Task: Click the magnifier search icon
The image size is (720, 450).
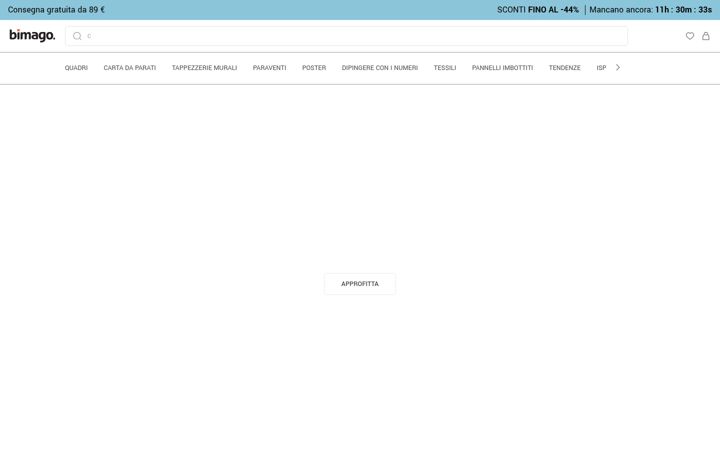Action: [77, 36]
